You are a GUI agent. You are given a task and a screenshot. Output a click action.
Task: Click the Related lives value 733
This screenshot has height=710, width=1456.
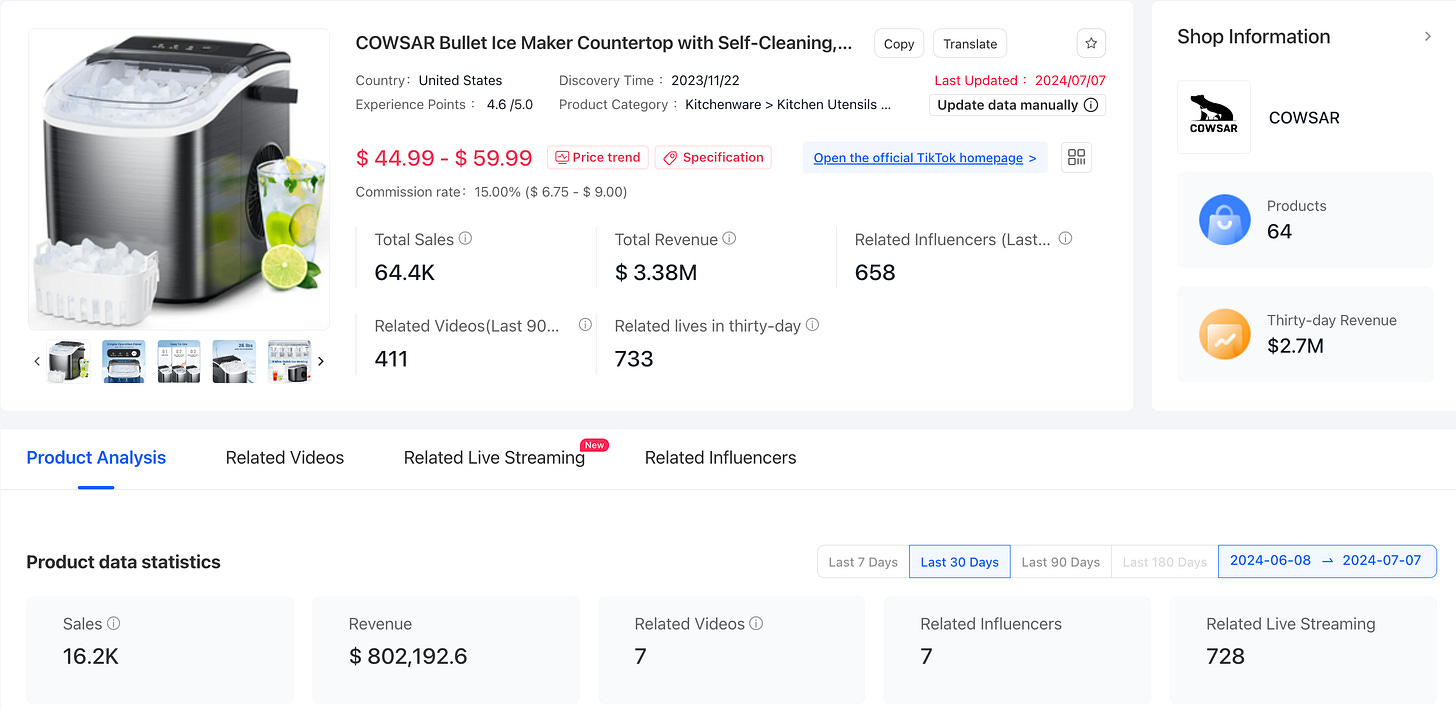[634, 359]
